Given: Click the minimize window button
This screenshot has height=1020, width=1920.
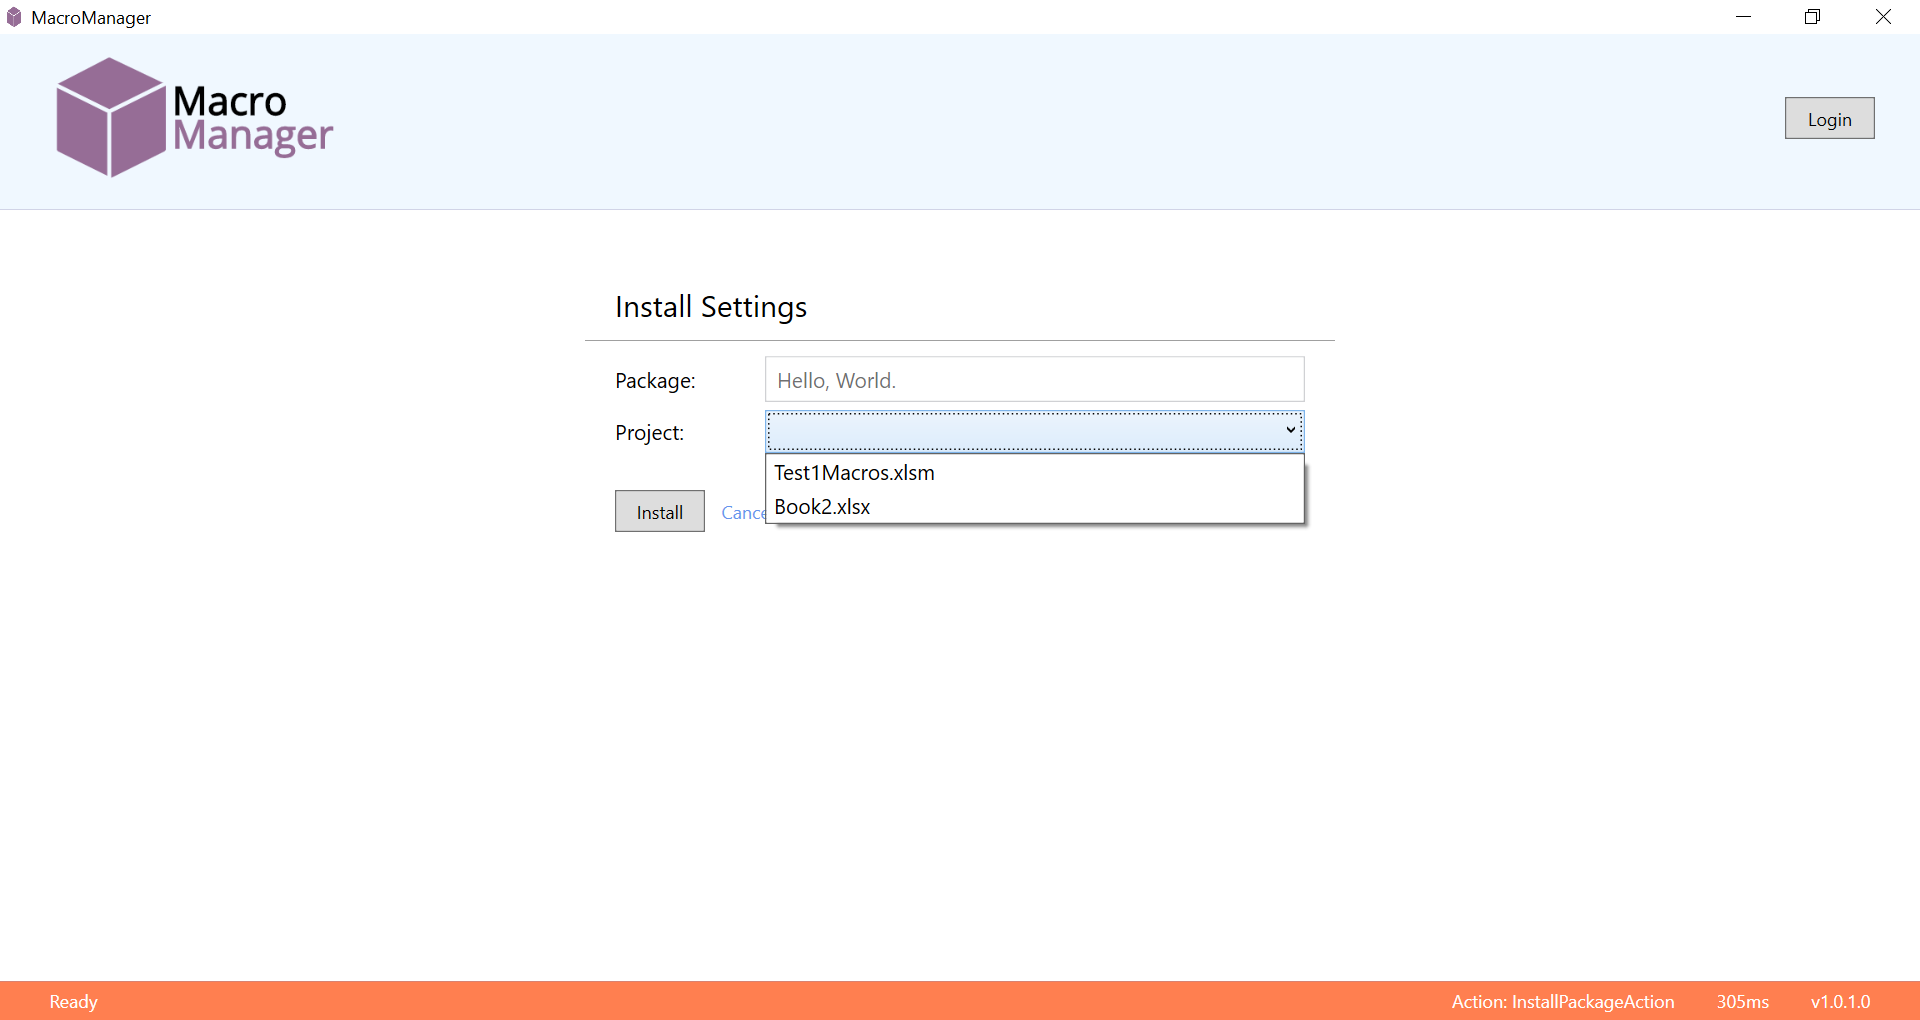Looking at the screenshot, I should tap(1744, 16).
